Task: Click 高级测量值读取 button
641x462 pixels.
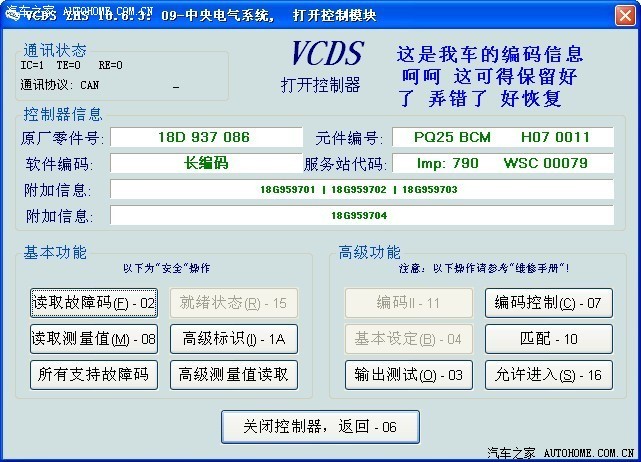Action: click(234, 375)
